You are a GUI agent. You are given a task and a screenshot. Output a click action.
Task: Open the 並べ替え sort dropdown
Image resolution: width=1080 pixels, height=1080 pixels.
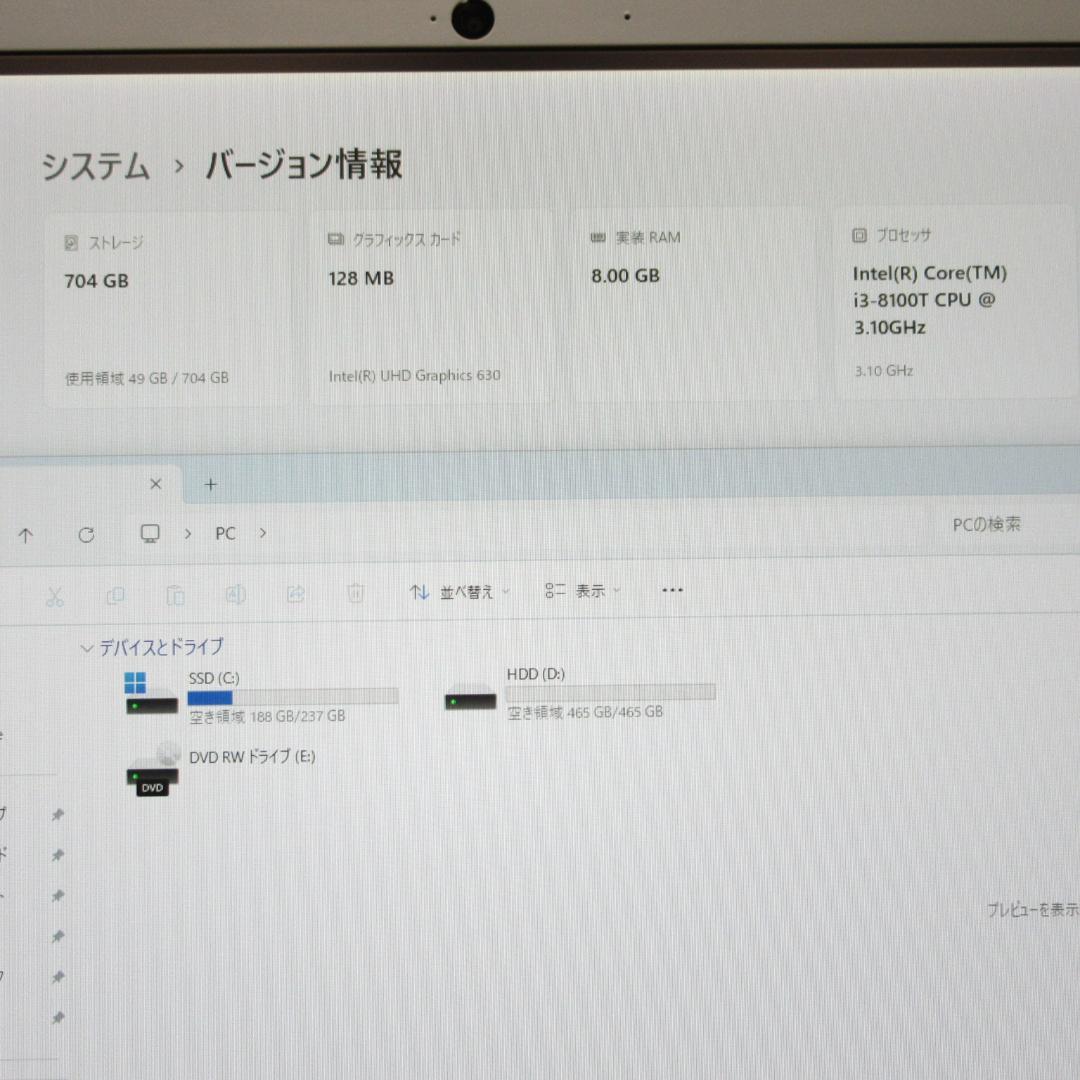click(x=458, y=591)
